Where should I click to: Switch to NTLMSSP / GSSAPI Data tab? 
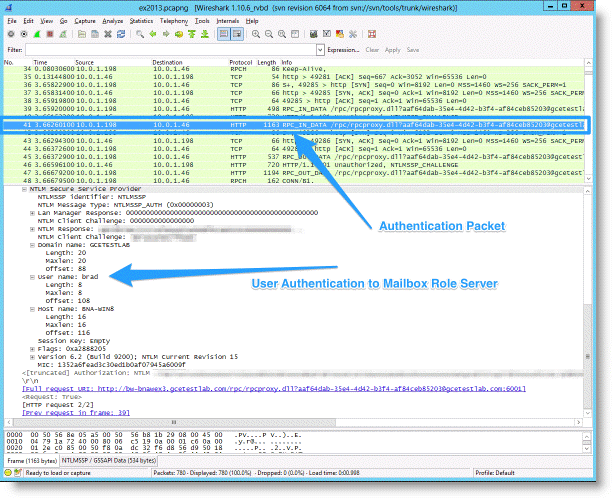[109, 461]
